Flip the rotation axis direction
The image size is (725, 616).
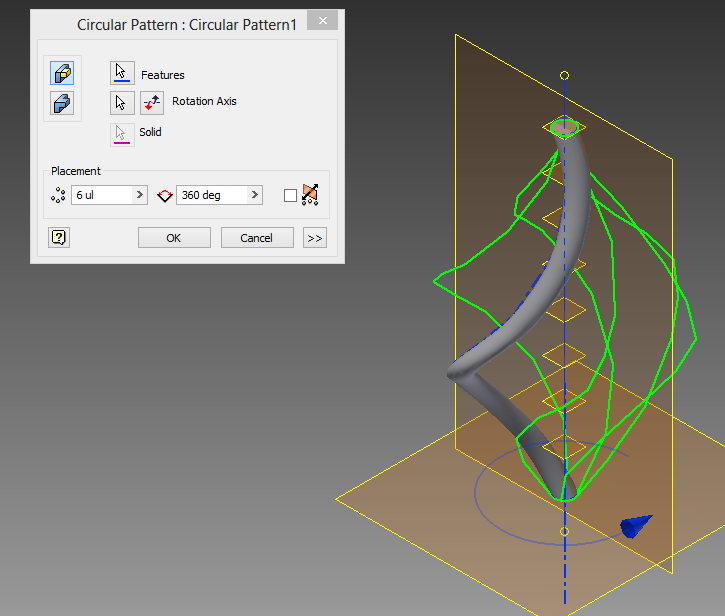(152, 103)
